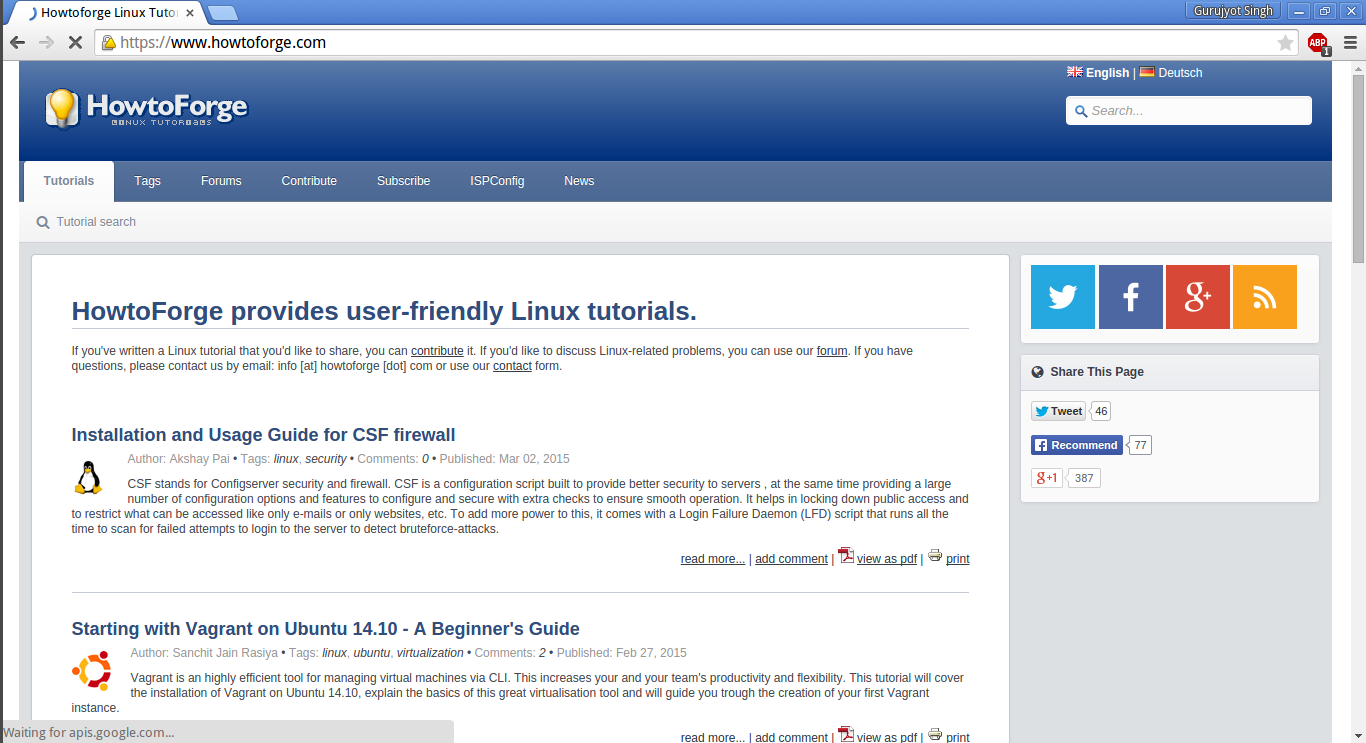
Task: Open the RSS feed tile
Action: (x=1265, y=297)
